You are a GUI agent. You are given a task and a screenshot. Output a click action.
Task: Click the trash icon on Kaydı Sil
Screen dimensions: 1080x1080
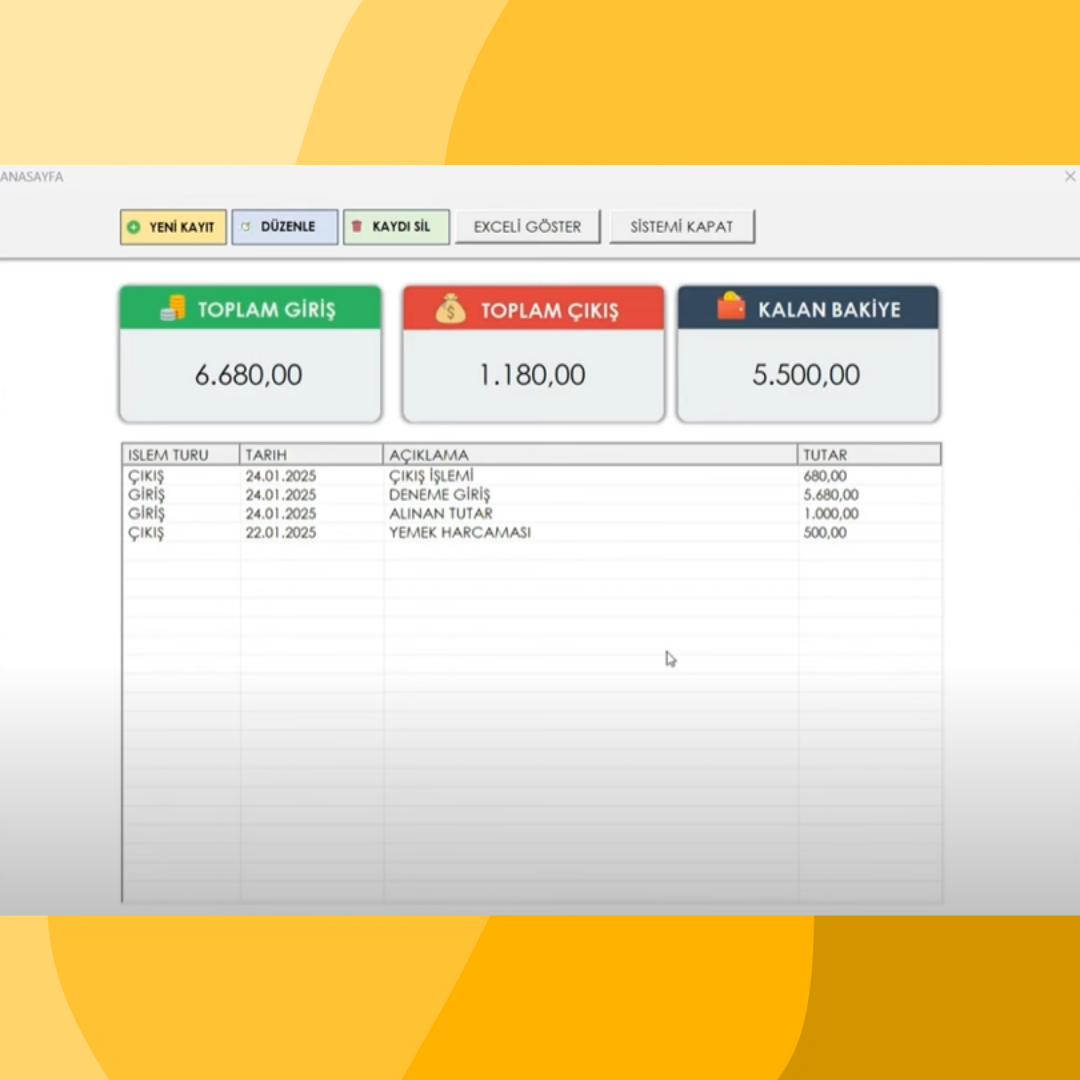[x=357, y=227]
